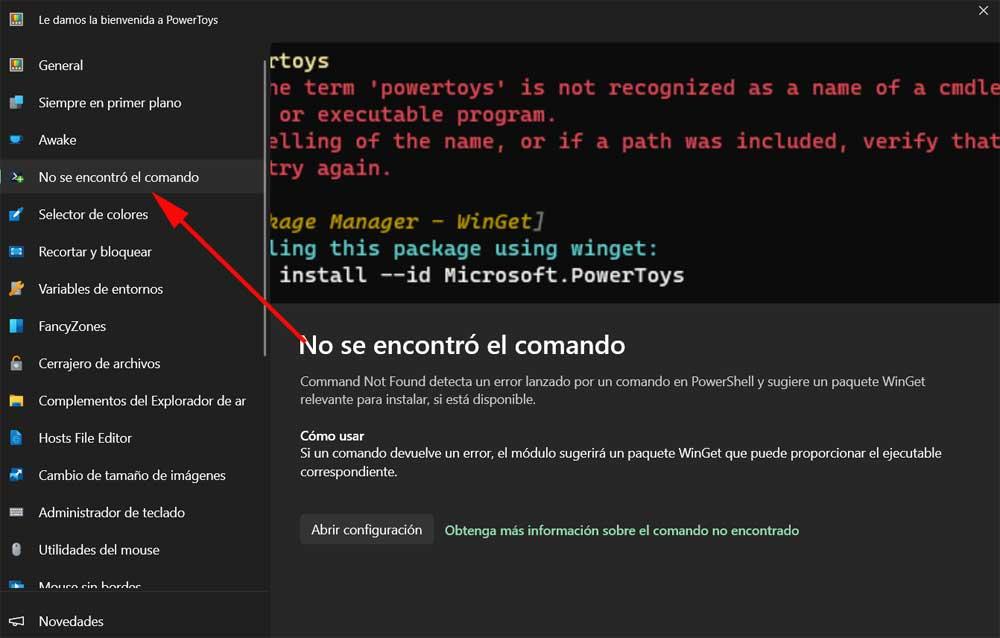
Task: Select the Administrador de teclado keyboard icon
Action: point(17,512)
